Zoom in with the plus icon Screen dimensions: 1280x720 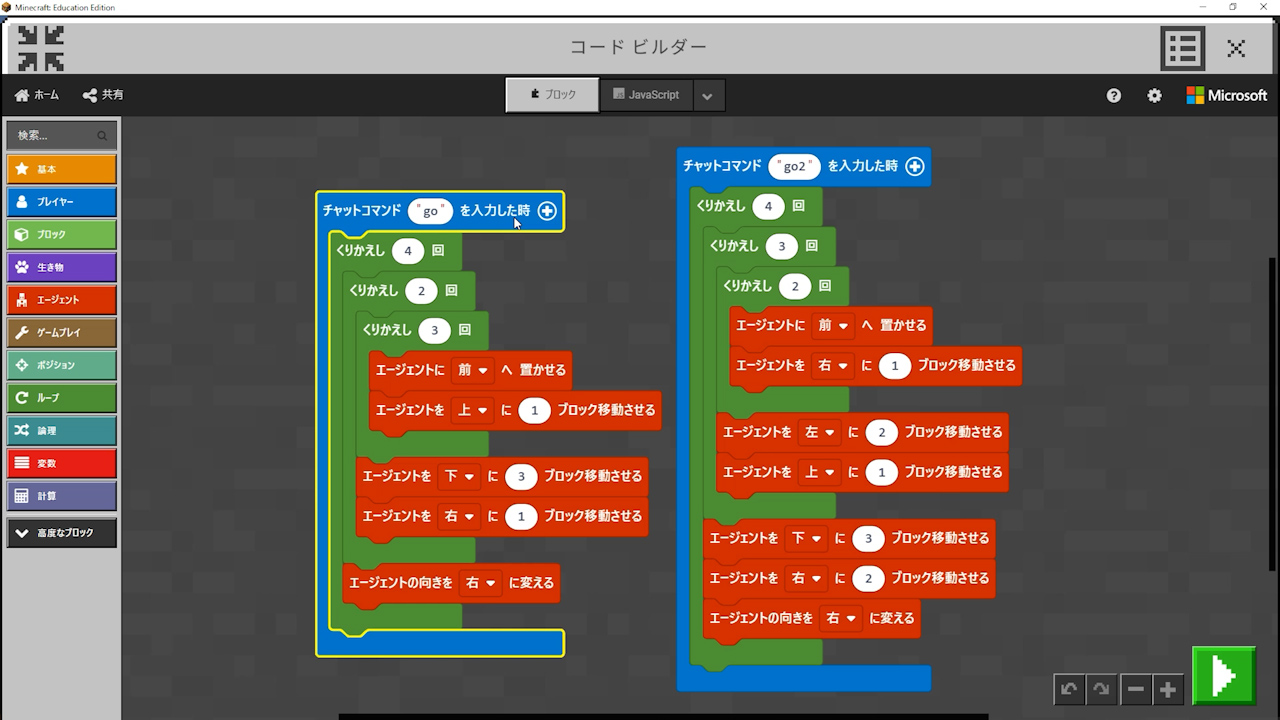1167,689
